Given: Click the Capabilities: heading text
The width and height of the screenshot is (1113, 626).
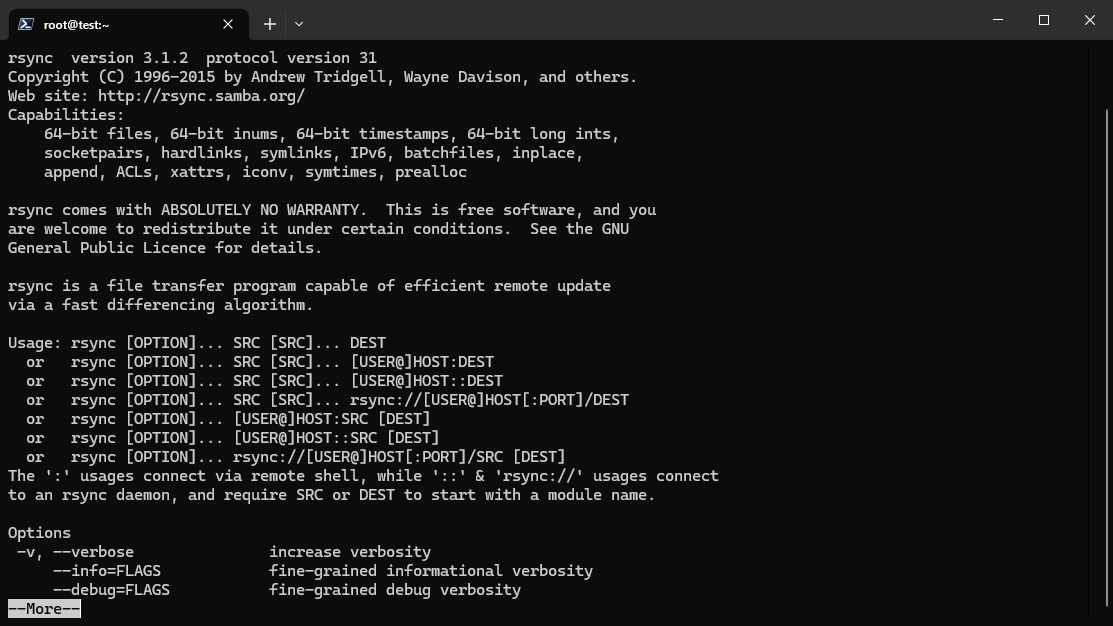Looking at the screenshot, I should [x=66, y=115].
